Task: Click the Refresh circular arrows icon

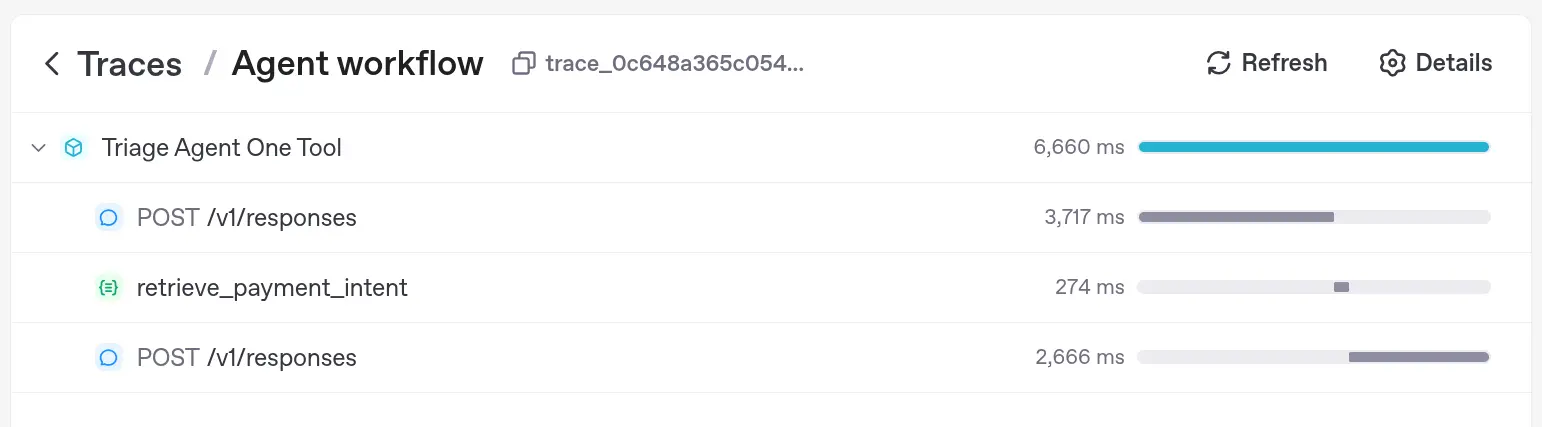Action: 1218,63
